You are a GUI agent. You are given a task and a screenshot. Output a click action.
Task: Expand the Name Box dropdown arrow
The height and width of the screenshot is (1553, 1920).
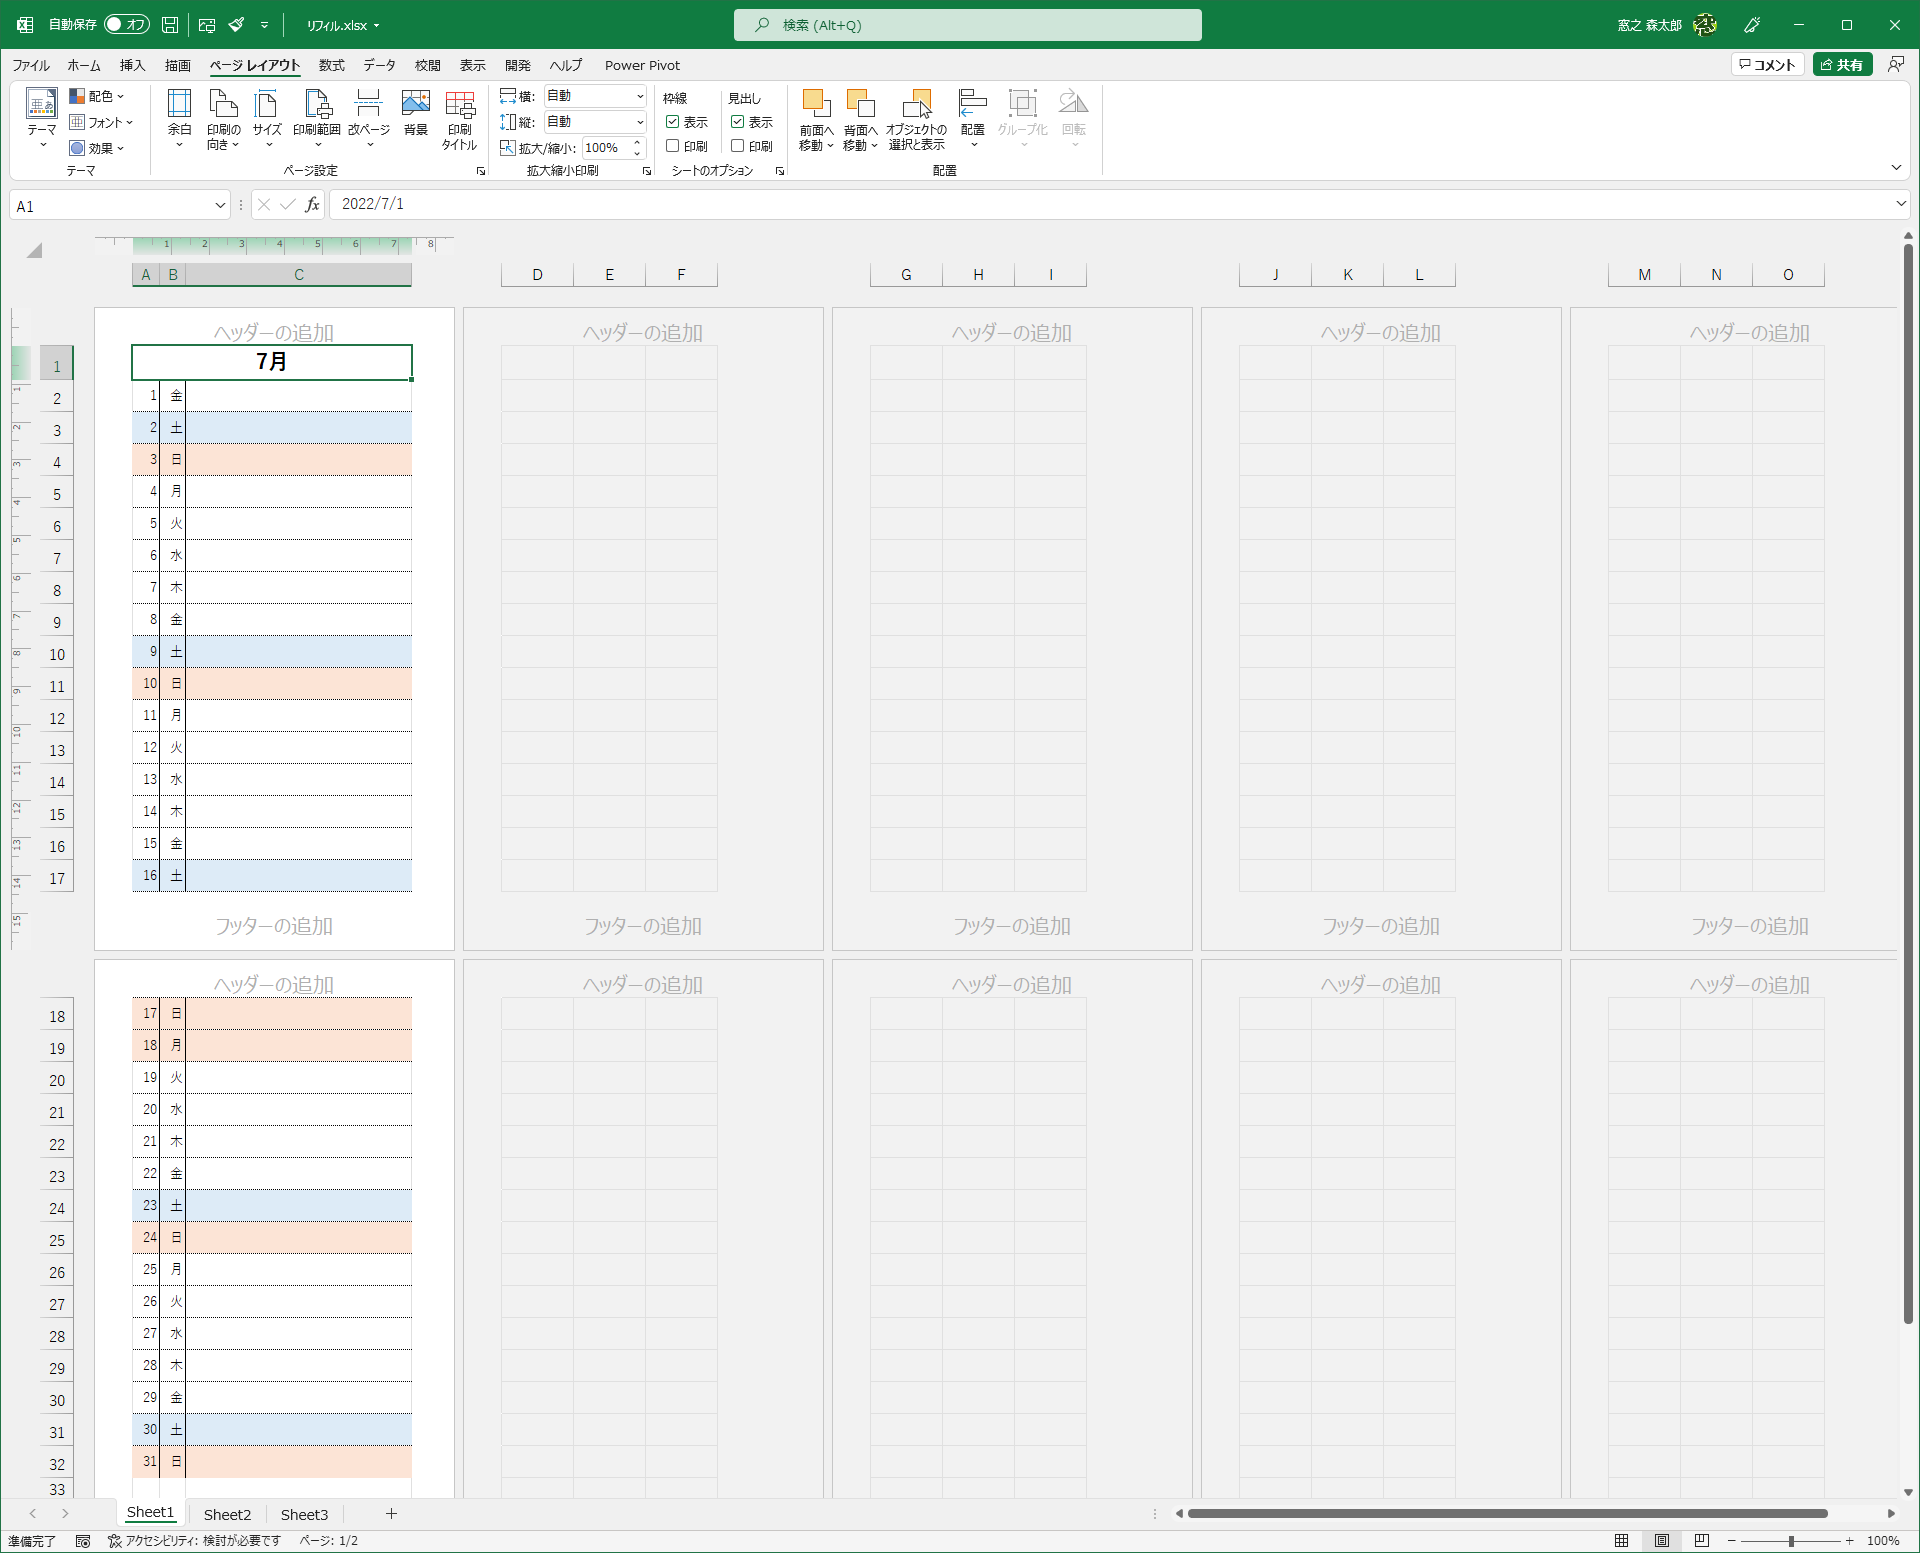pos(220,206)
